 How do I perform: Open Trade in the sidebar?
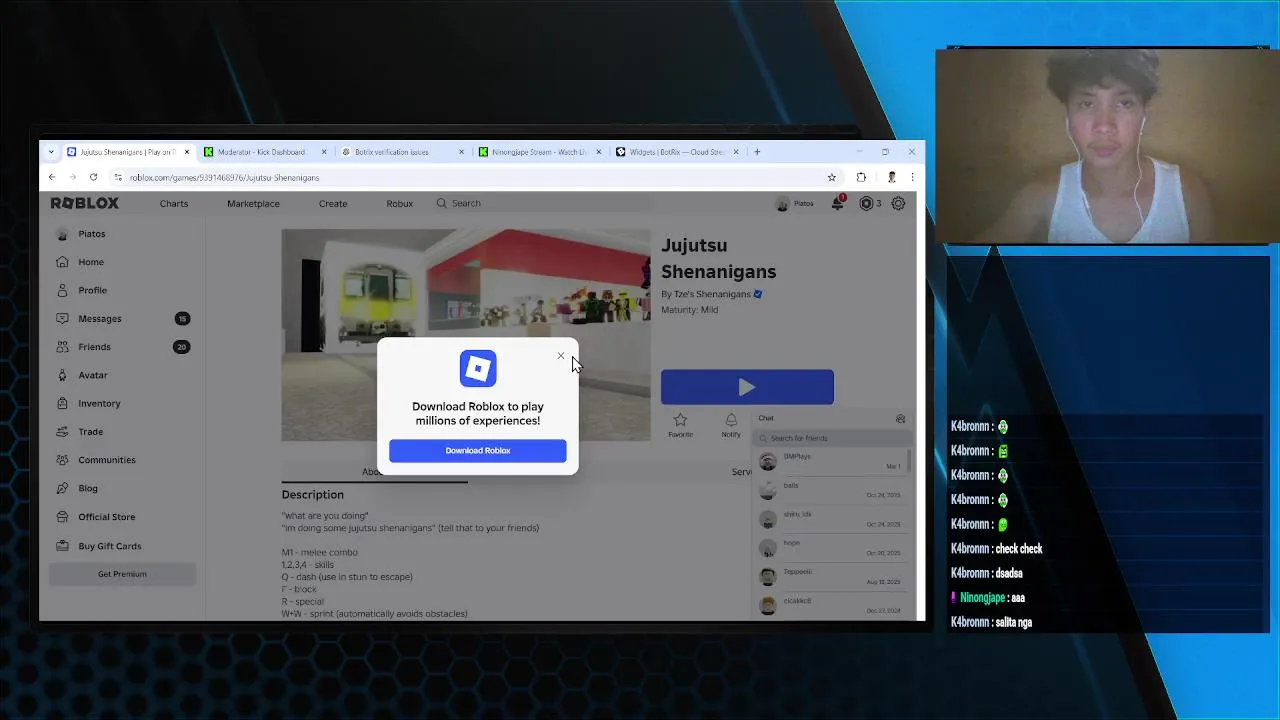91,432
